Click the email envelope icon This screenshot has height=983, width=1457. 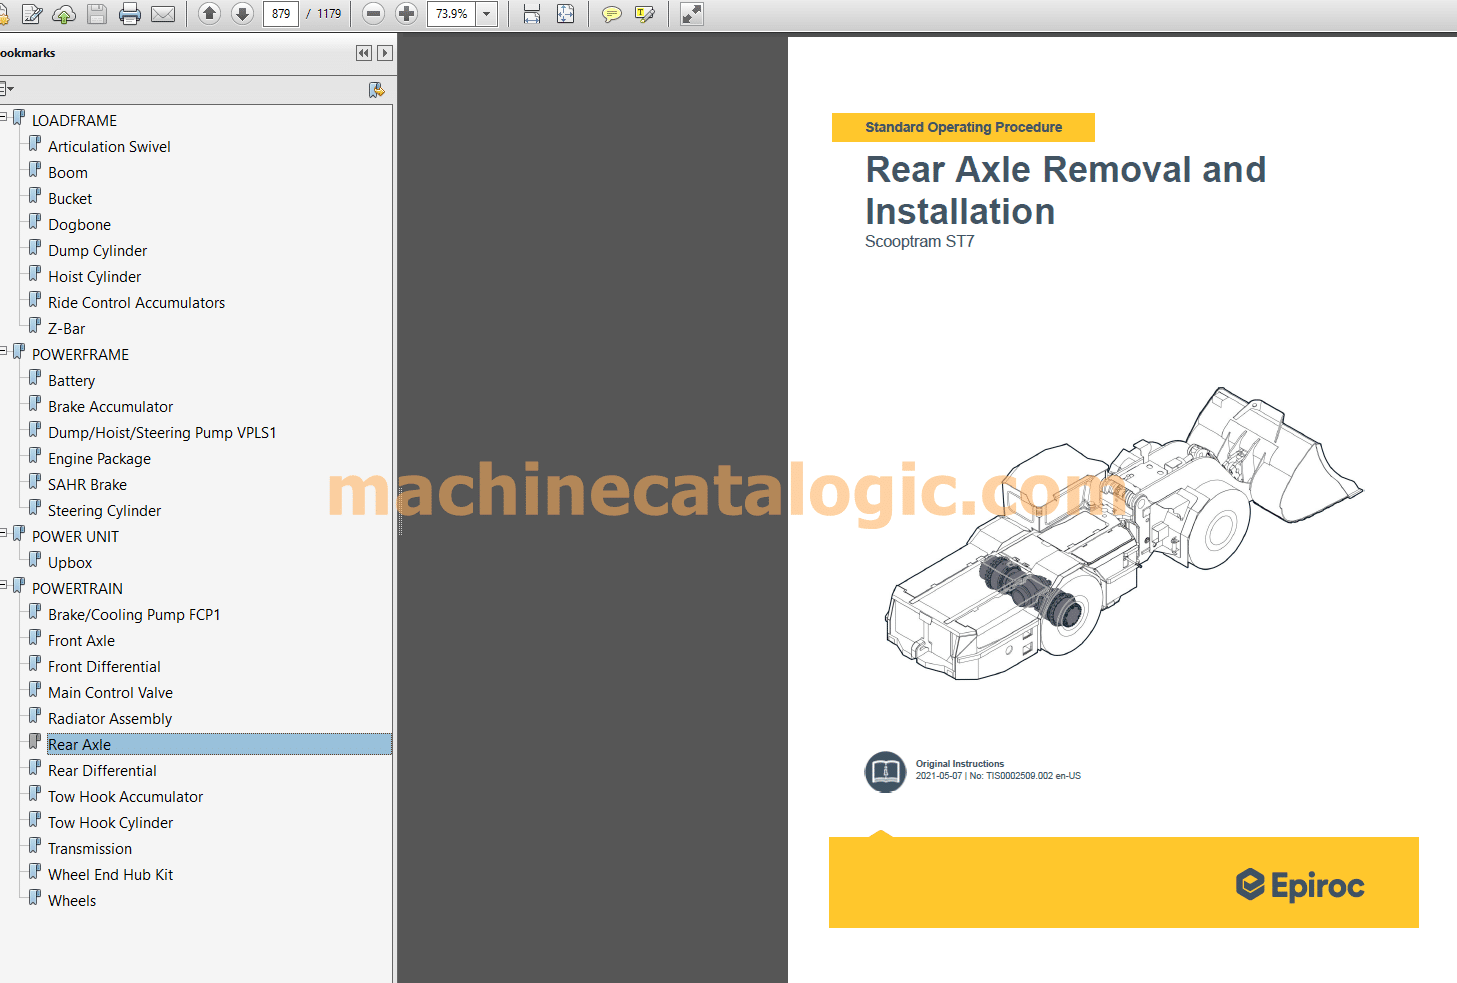pos(163,14)
